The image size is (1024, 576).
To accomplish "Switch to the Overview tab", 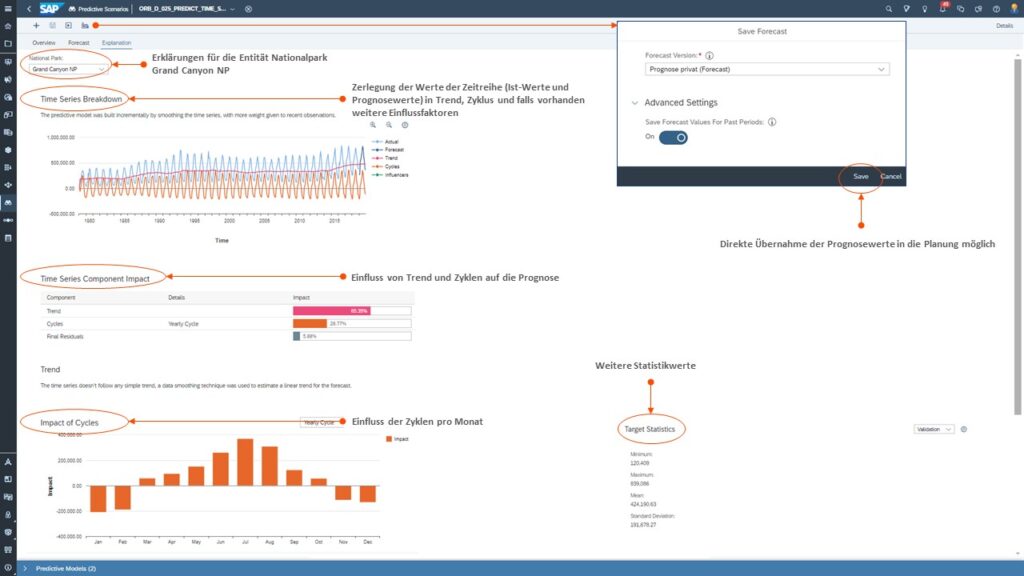I will tap(43, 43).
